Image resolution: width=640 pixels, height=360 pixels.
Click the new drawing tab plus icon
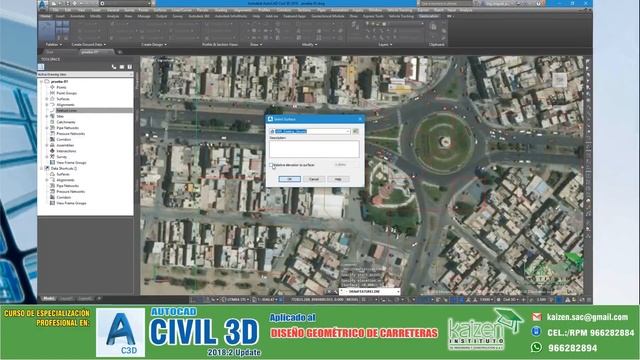point(120,52)
